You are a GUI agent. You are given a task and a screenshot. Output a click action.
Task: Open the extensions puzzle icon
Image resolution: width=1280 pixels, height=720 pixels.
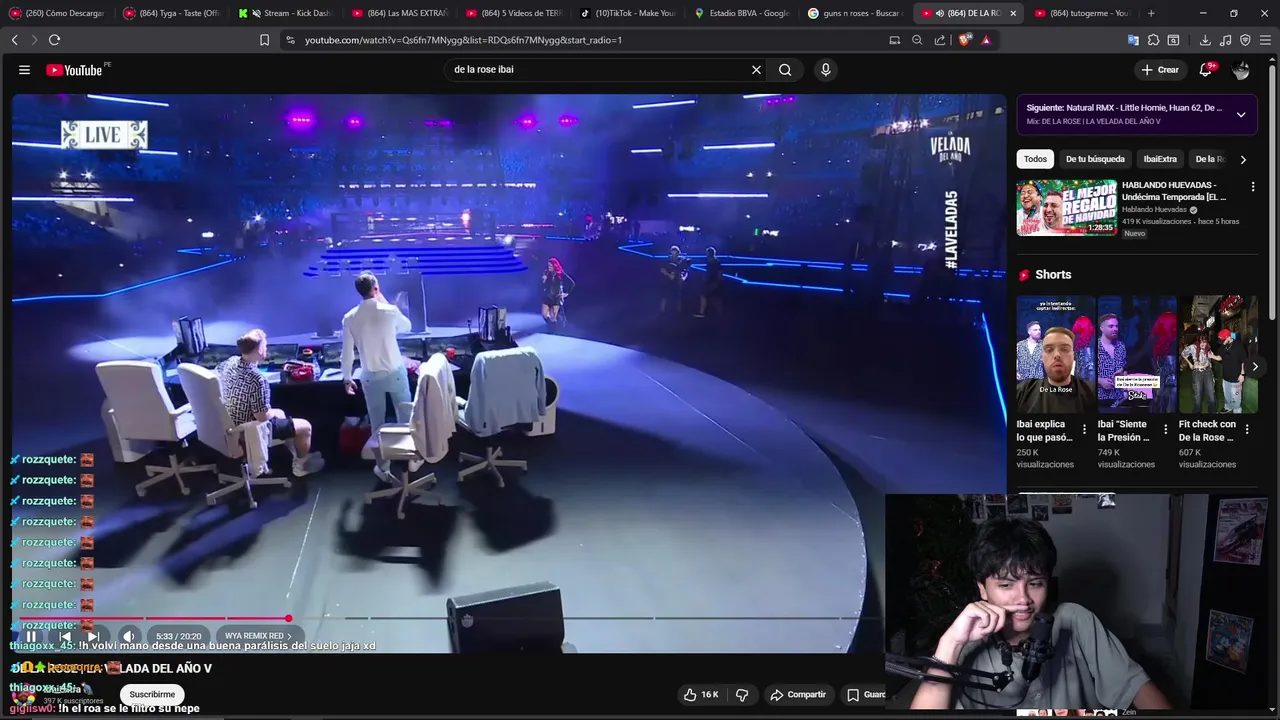coord(1153,40)
